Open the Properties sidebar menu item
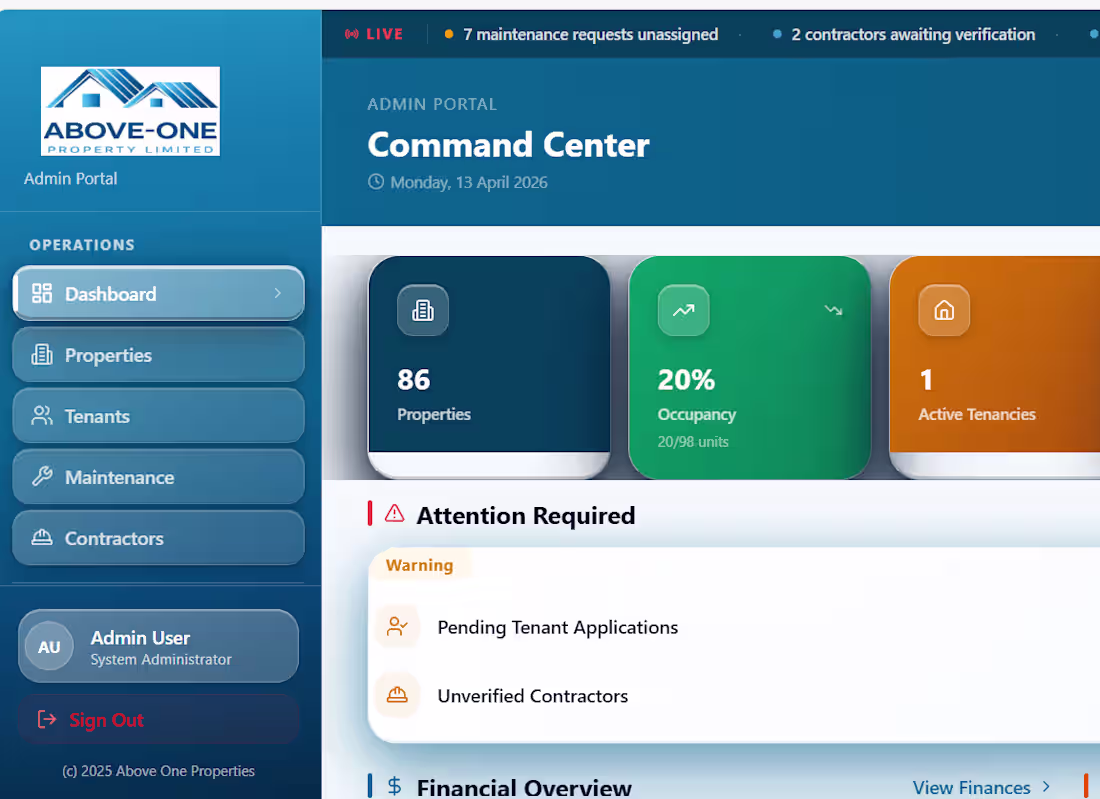Screen dimensions: 1100x799 tap(159, 355)
